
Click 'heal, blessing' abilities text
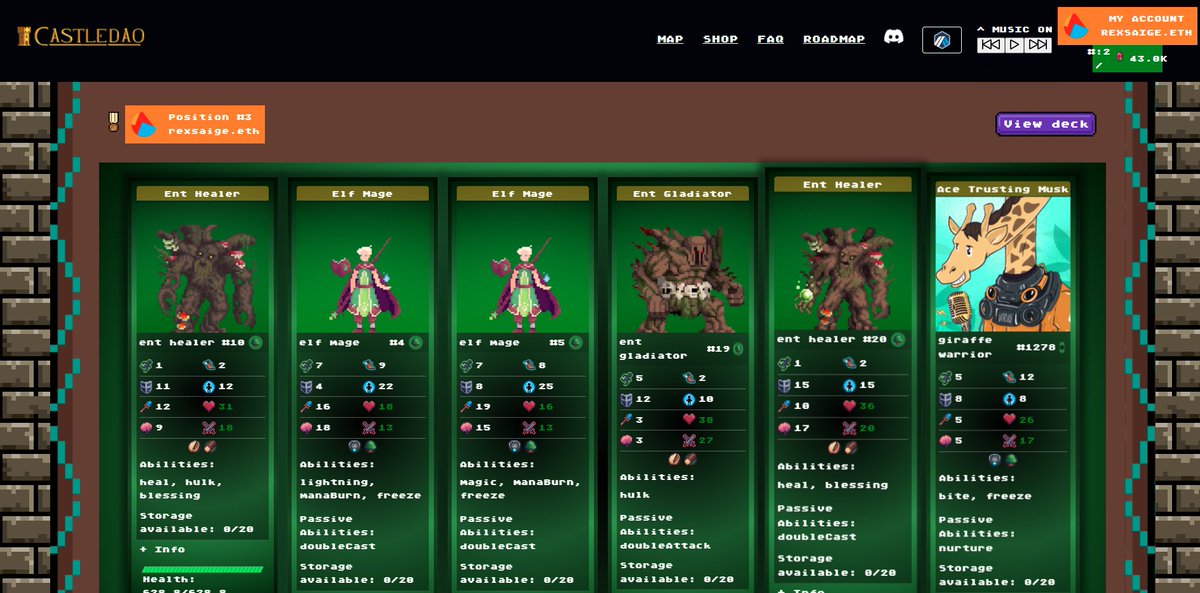(x=832, y=485)
